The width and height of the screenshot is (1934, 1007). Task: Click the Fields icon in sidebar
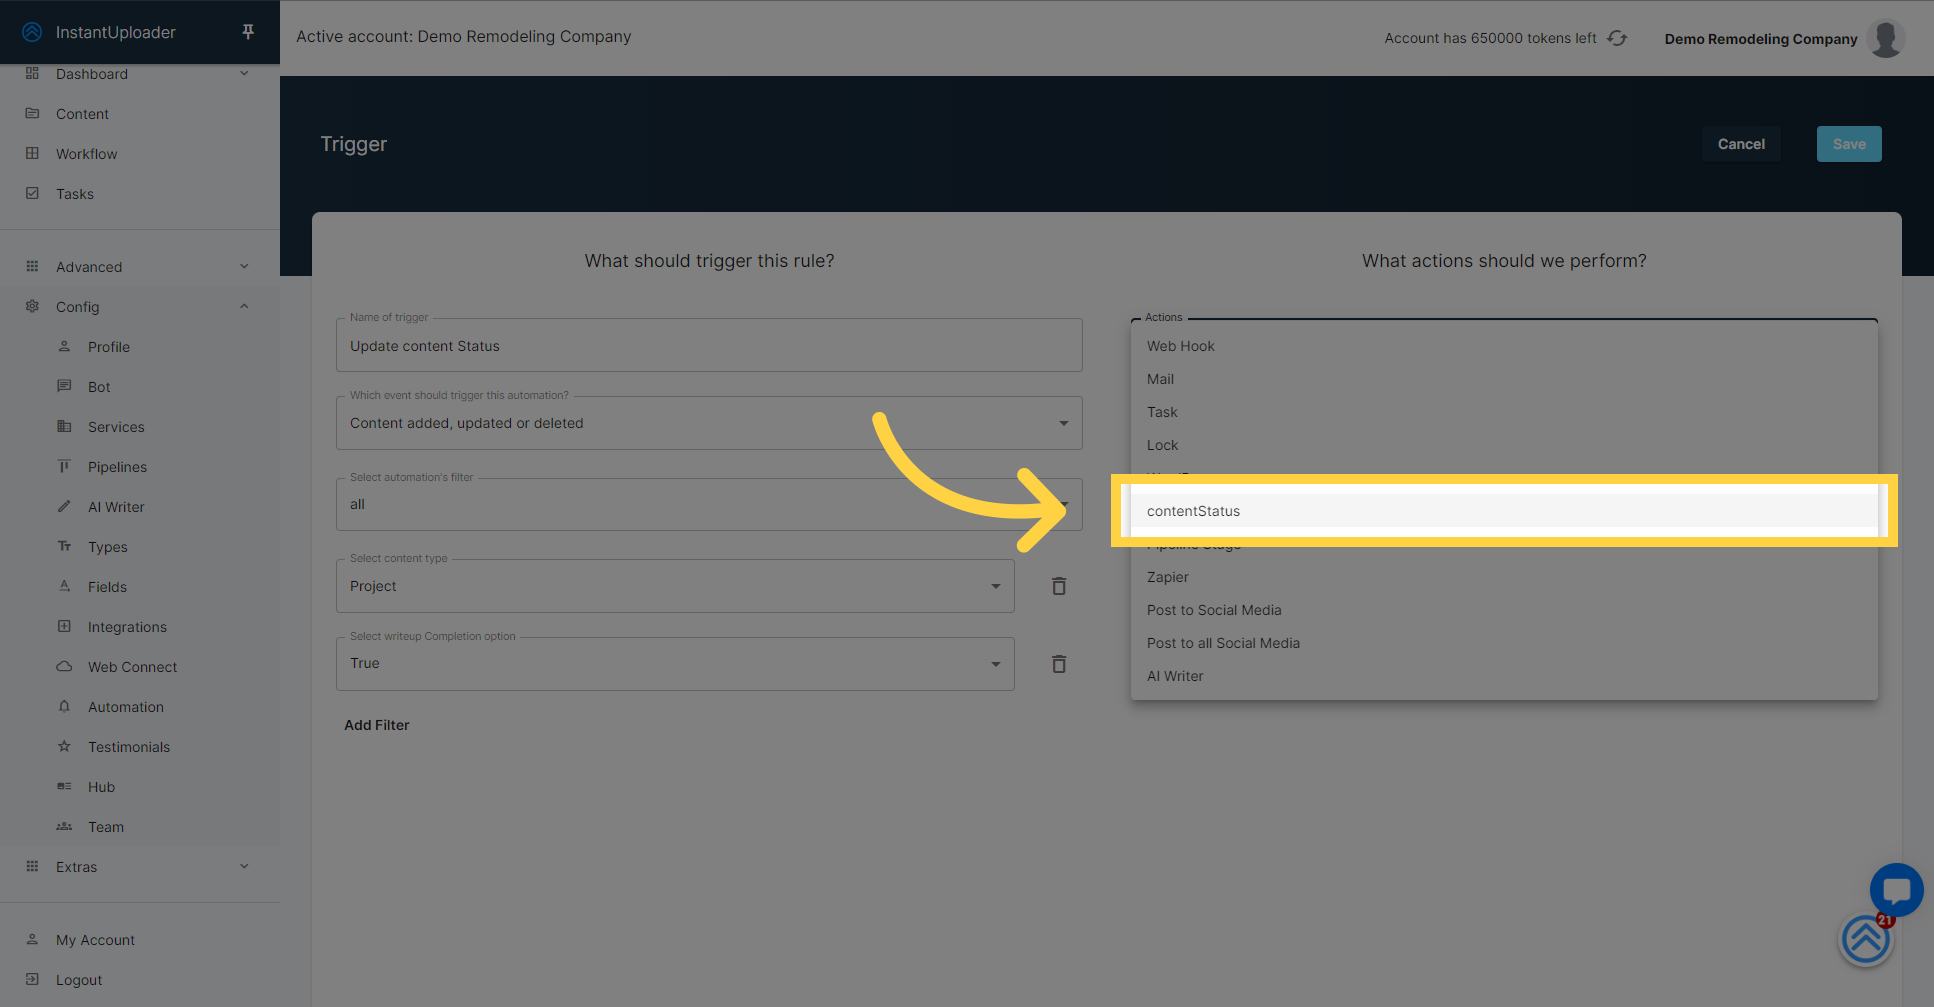coord(64,586)
